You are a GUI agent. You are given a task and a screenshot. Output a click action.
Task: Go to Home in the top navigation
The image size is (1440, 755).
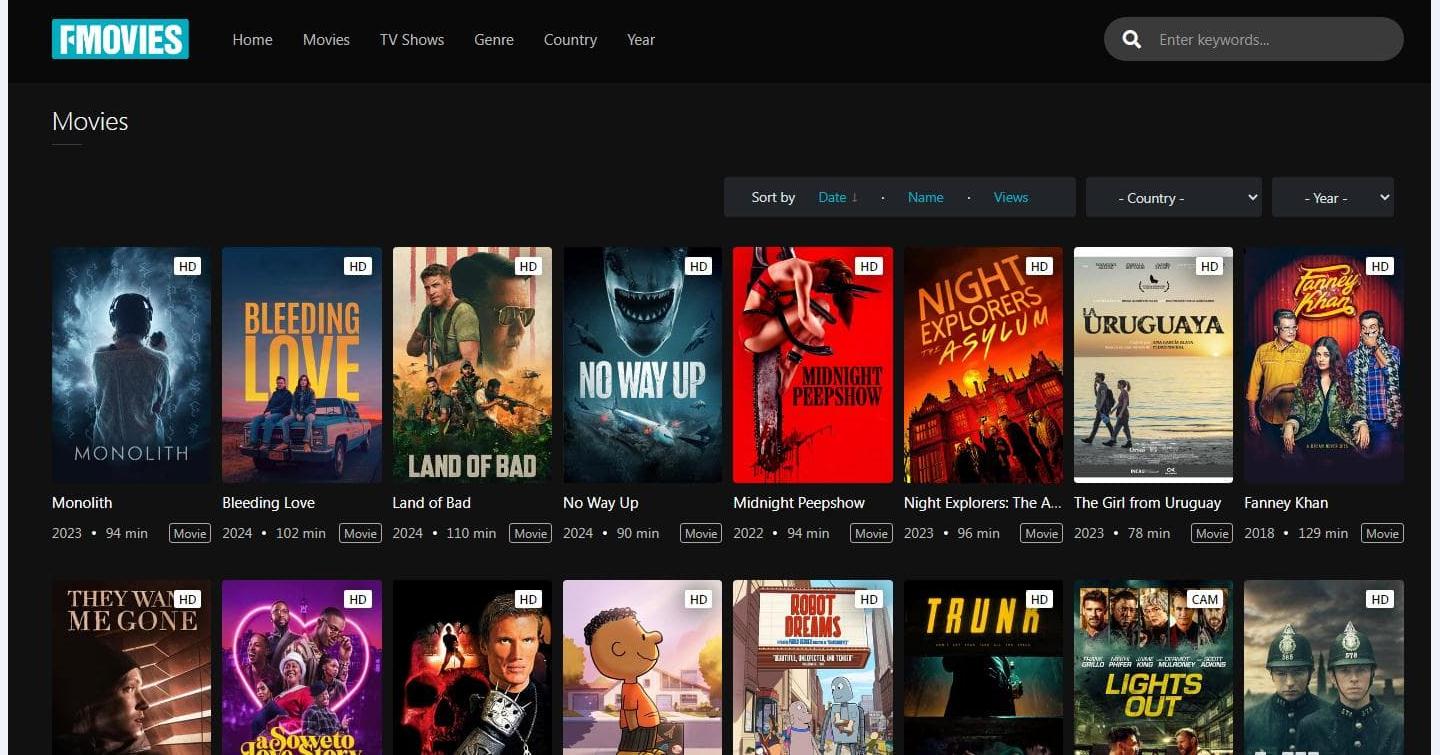click(x=252, y=40)
